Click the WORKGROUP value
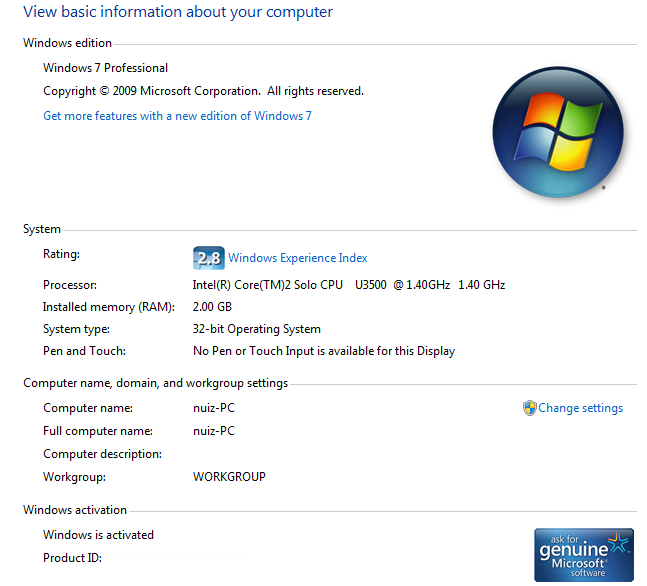This screenshot has height=586, width=647. tap(229, 477)
